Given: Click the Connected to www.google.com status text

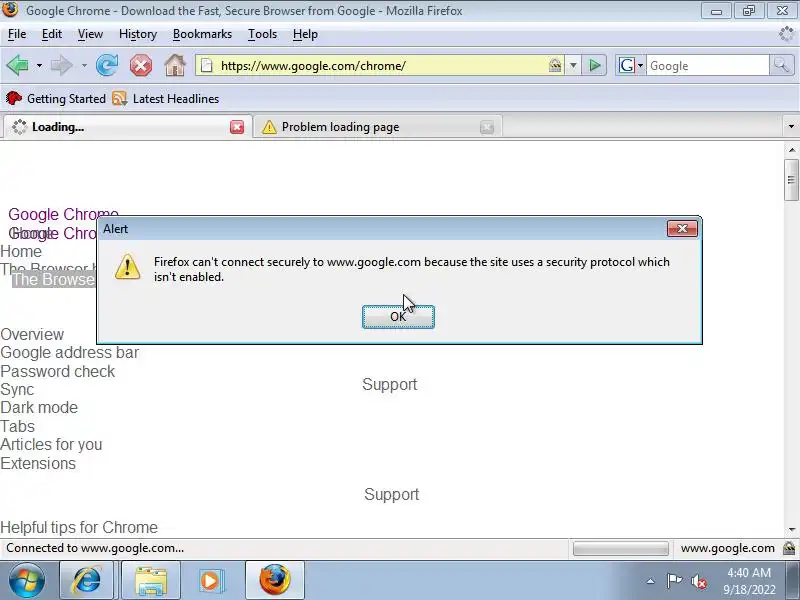Looking at the screenshot, I should [95, 548].
